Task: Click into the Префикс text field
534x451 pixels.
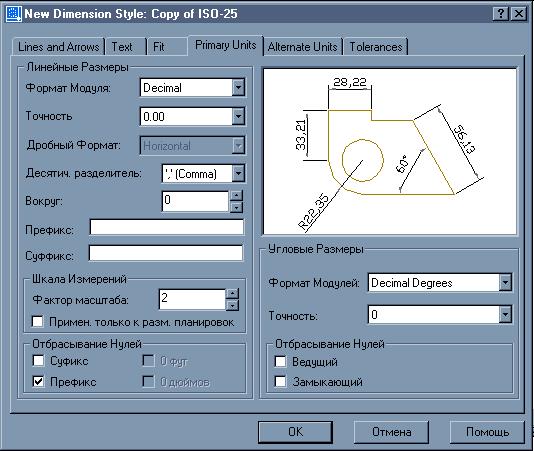Action: click(x=167, y=227)
